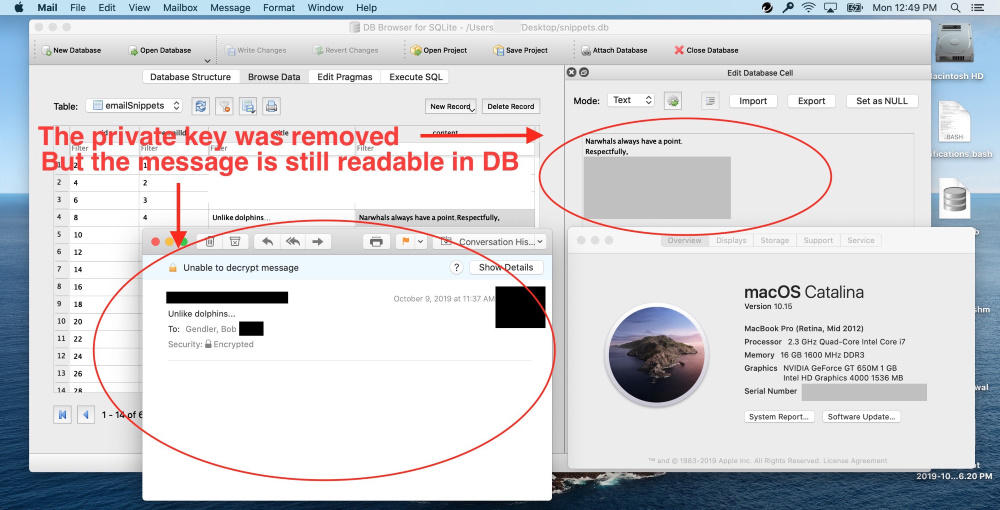Click the question mark help button

pyautogui.click(x=456, y=268)
